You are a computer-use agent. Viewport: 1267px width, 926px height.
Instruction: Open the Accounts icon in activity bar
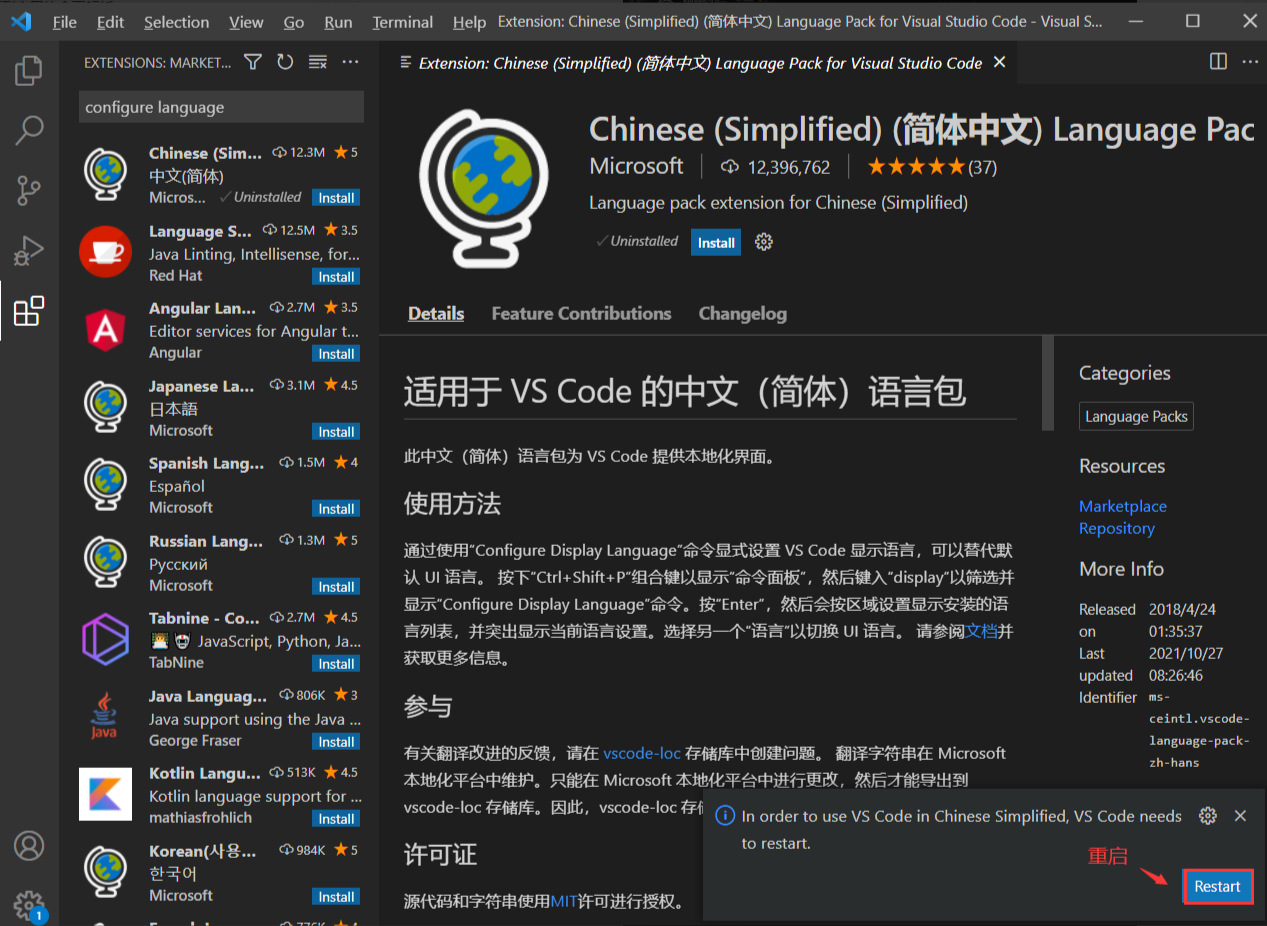[29, 846]
